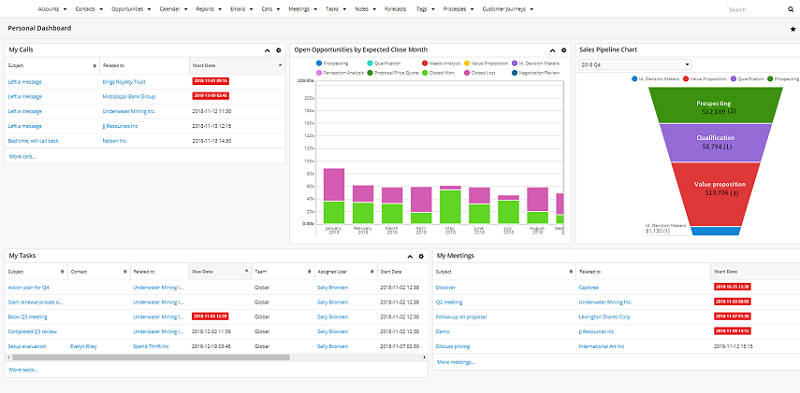The height and width of the screenshot is (393, 800).
Task: Click the red Value proposition funnel segment
Action: click(x=715, y=193)
